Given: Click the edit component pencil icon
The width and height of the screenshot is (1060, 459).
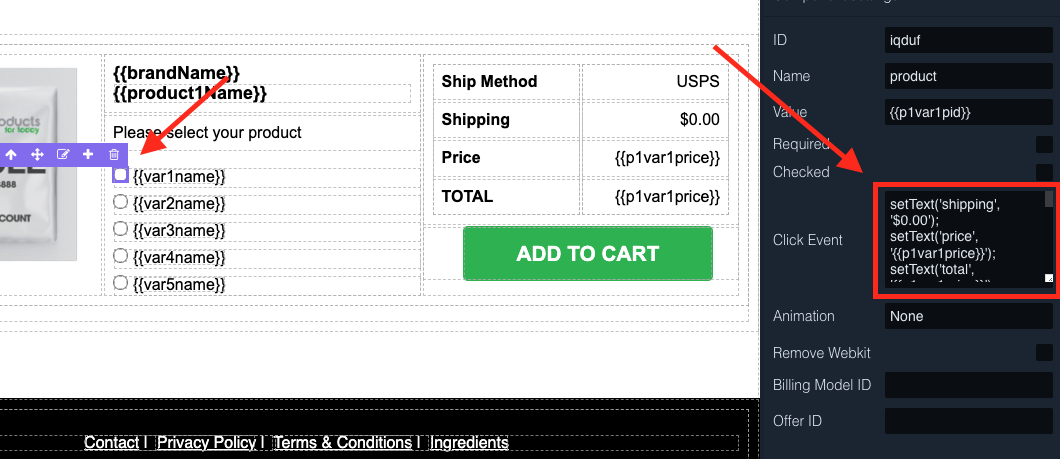Looking at the screenshot, I should (x=63, y=155).
